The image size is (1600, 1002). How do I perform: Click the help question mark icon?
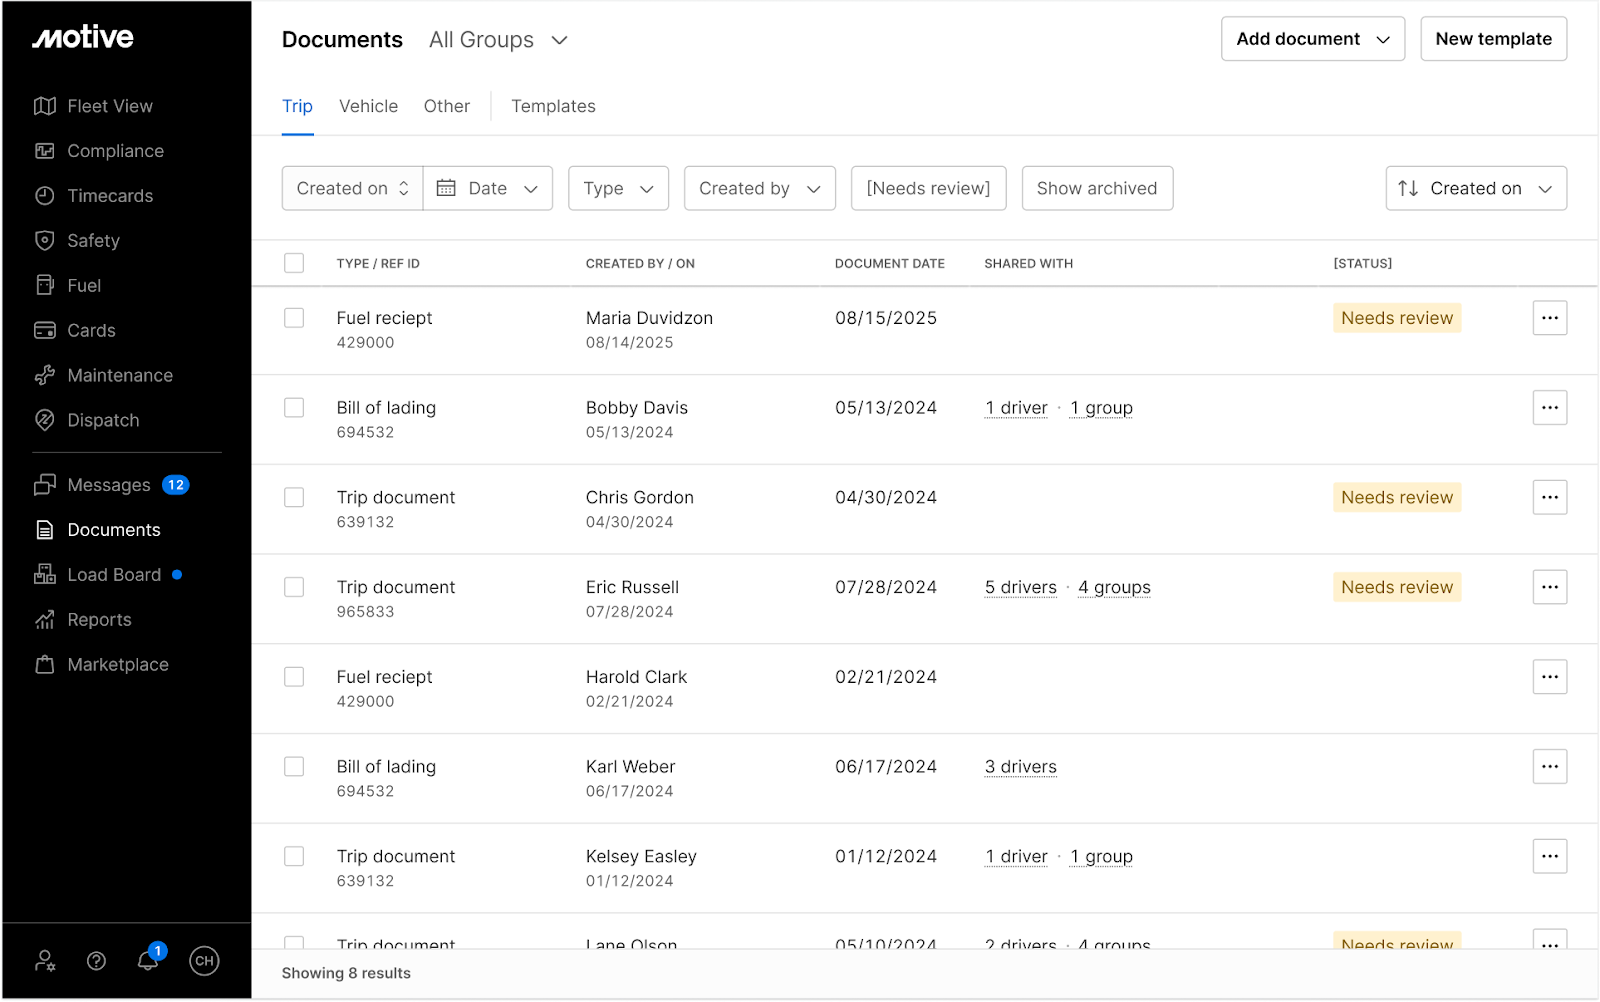click(x=96, y=961)
